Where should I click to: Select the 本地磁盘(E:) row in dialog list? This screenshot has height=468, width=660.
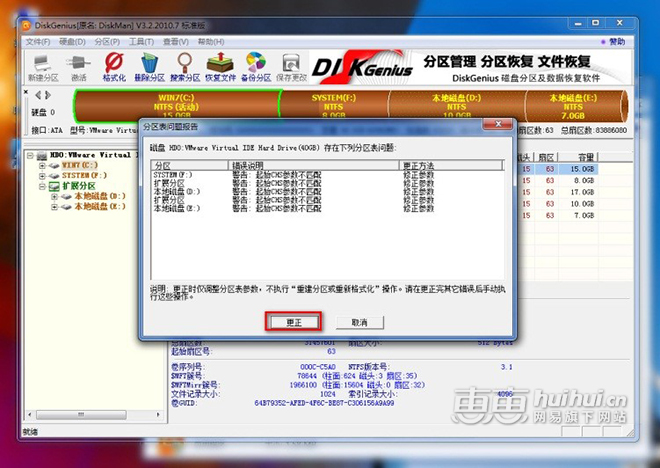(327, 208)
